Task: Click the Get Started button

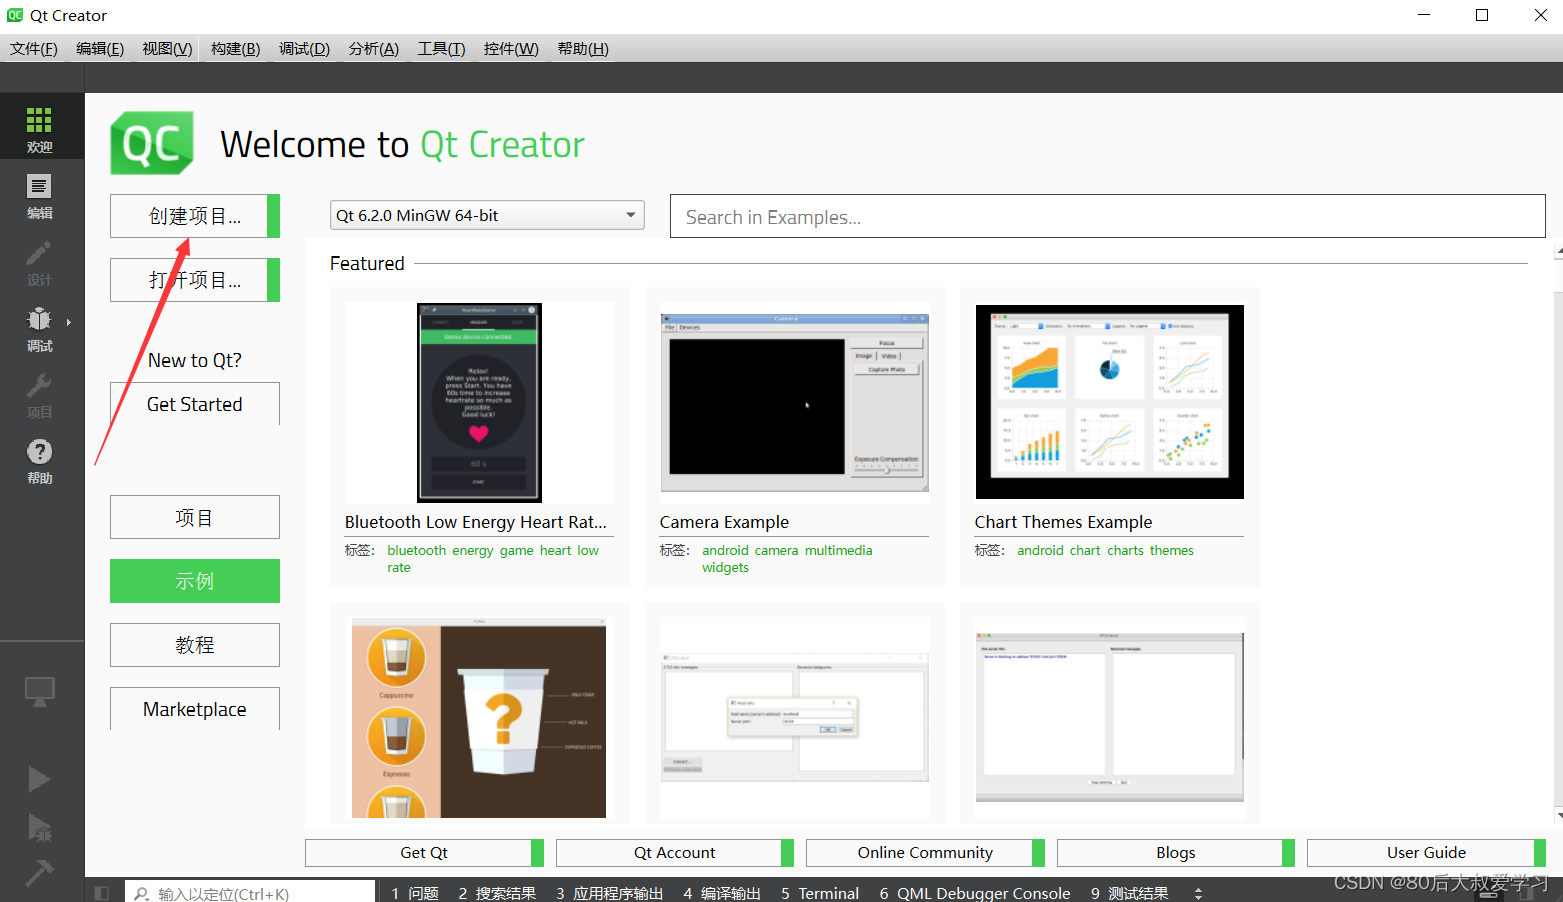Action: [195, 404]
